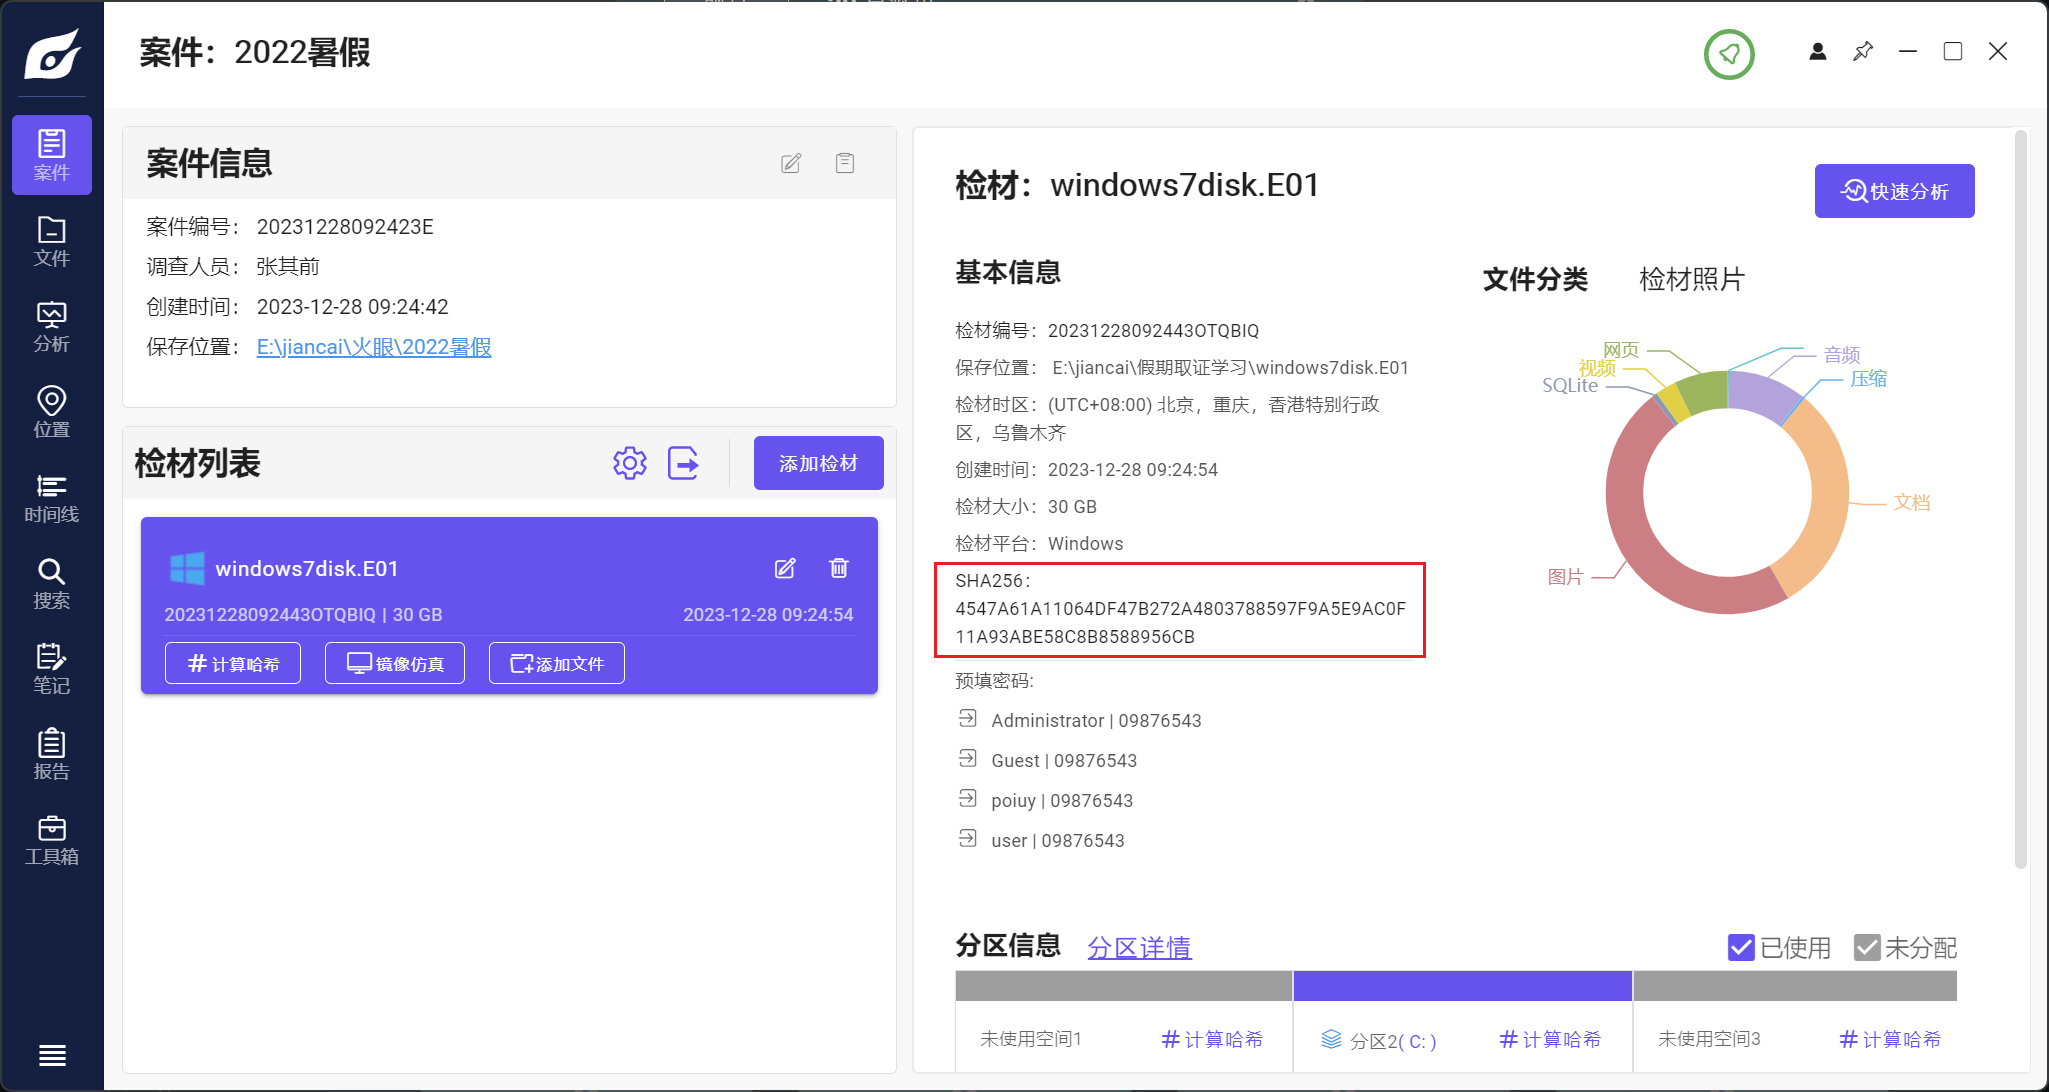Click the SHA256 hash value text

1180,622
